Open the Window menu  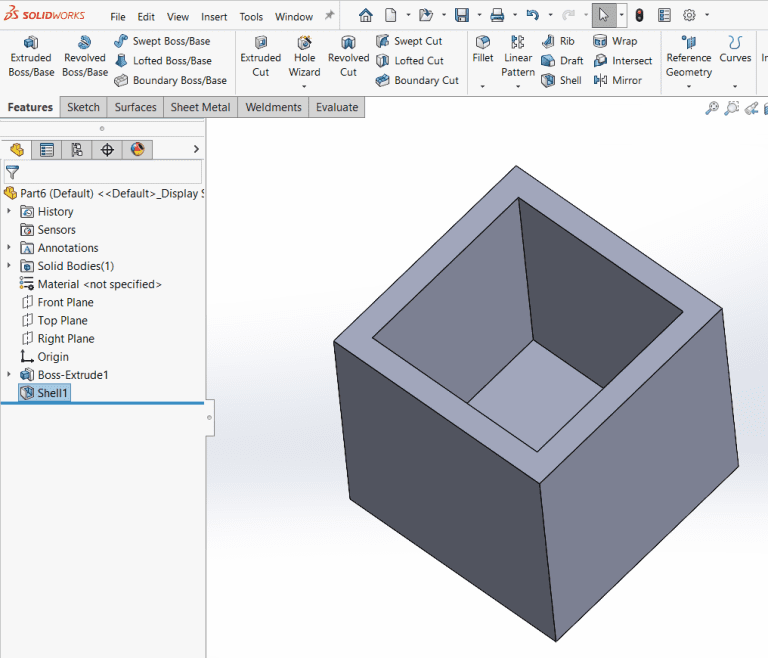pos(294,17)
